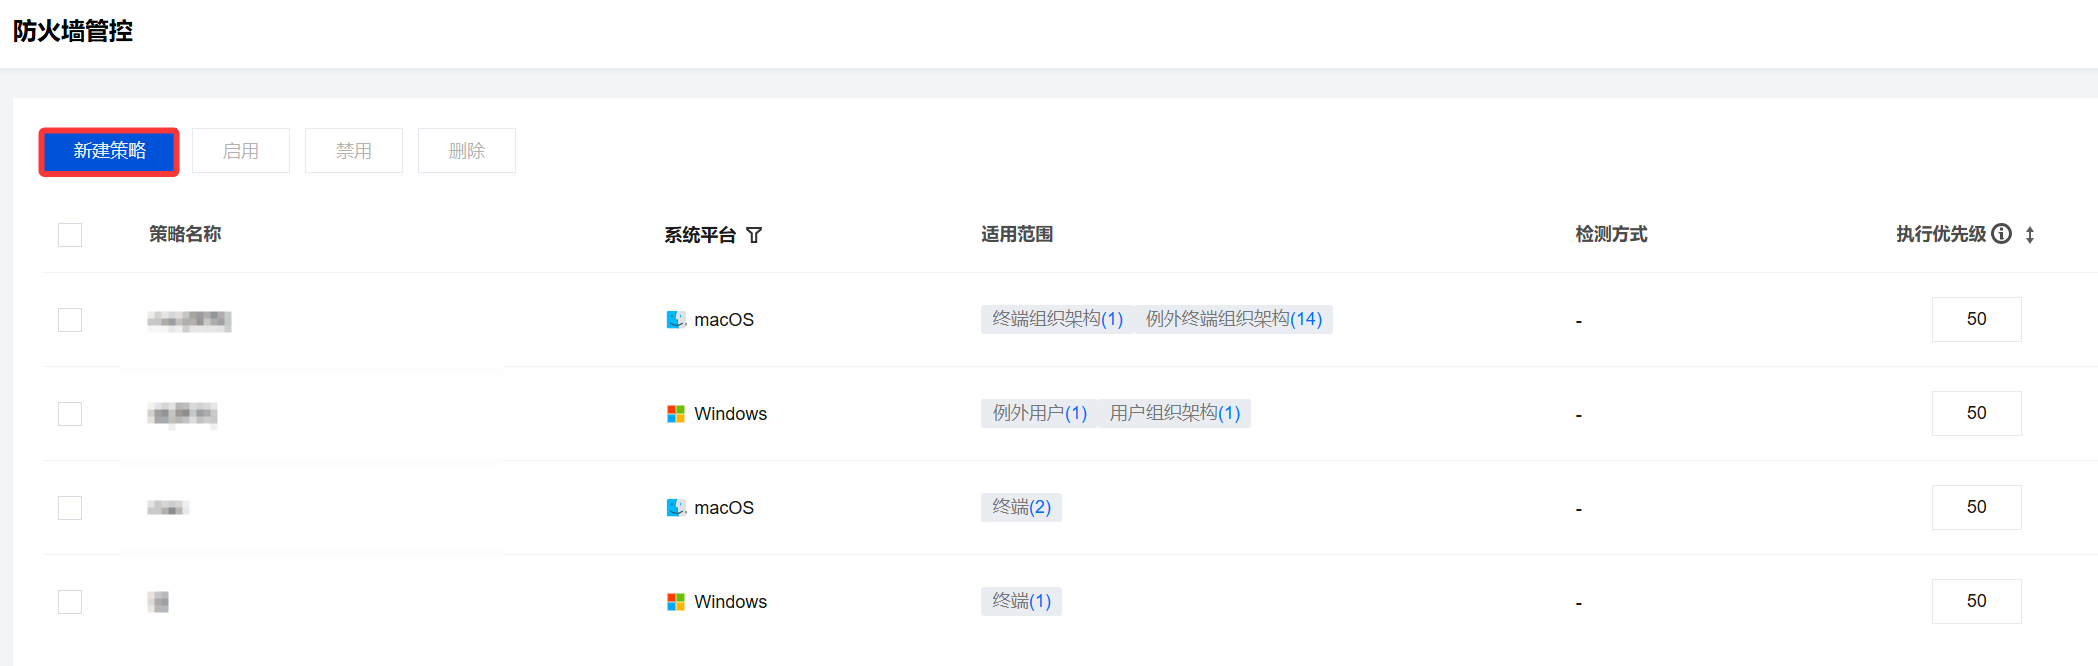Open blurred policy name in 终端(1) row

click(158, 602)
